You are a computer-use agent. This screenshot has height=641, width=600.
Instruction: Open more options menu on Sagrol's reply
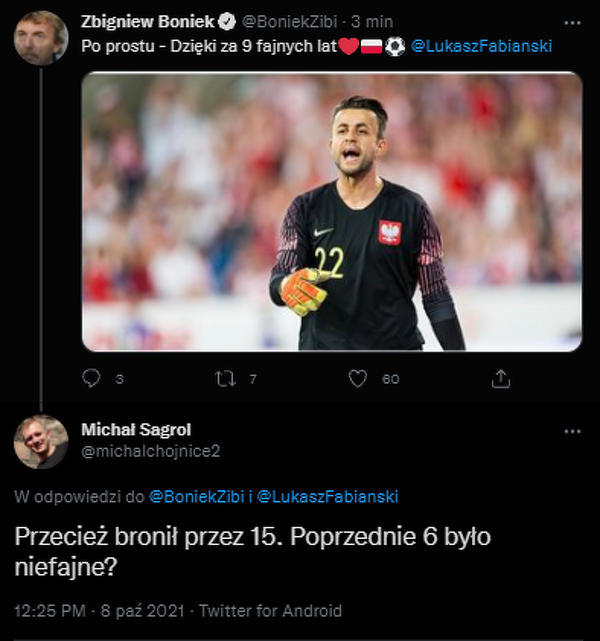click(x=572, y=431)
